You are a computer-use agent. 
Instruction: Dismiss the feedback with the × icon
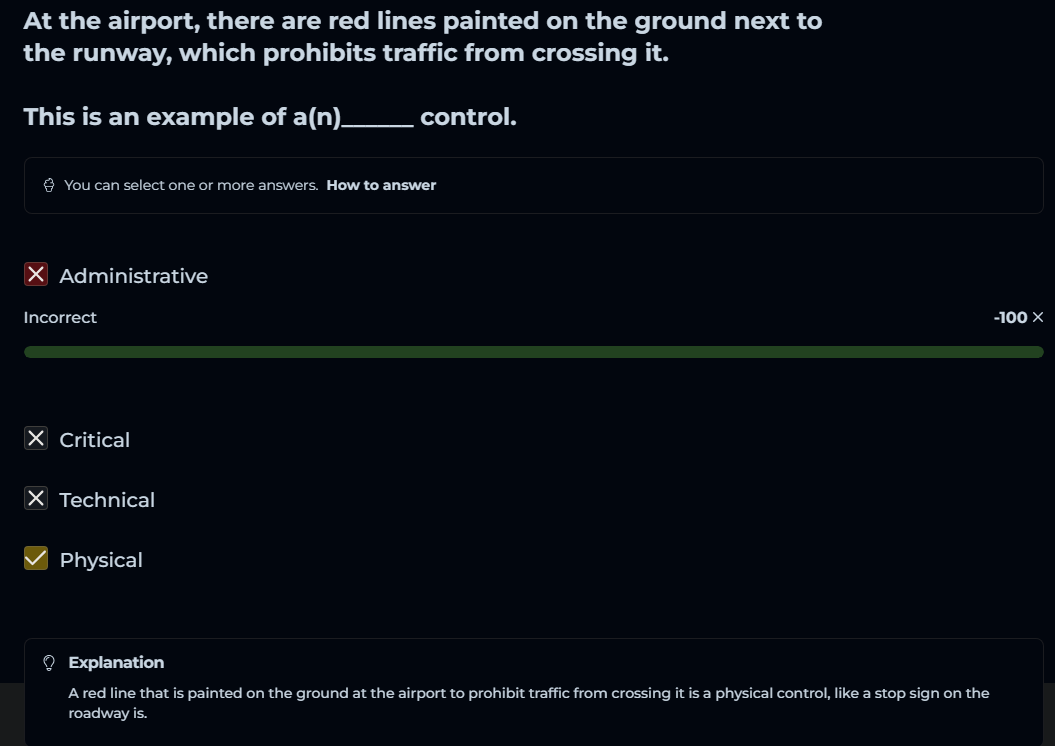[1037, 317]
